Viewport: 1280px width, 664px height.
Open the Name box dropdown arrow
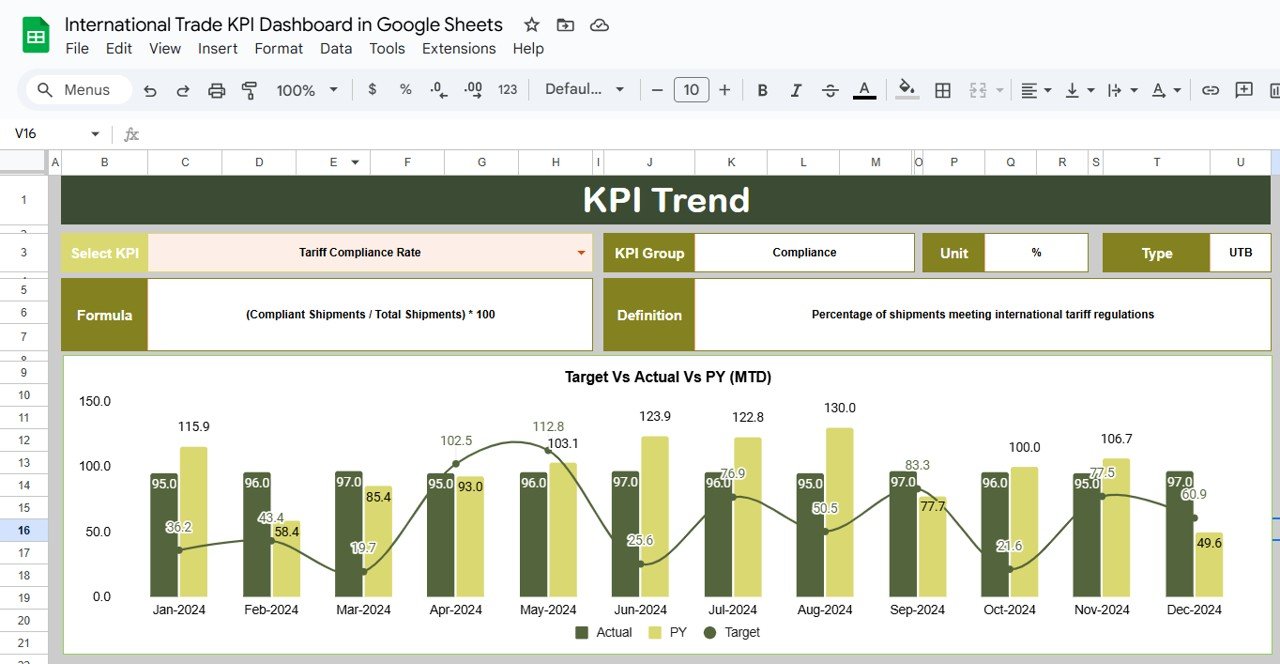coord(95,134)
